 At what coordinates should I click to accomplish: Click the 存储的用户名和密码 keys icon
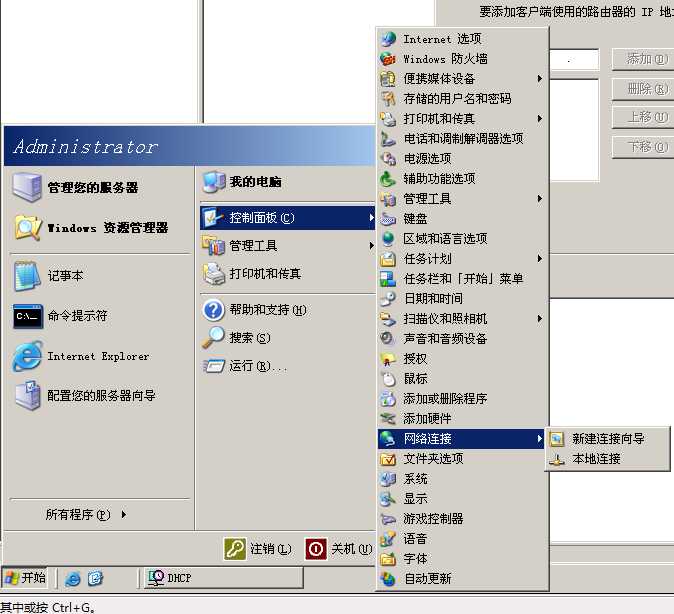tap(388, 98)
